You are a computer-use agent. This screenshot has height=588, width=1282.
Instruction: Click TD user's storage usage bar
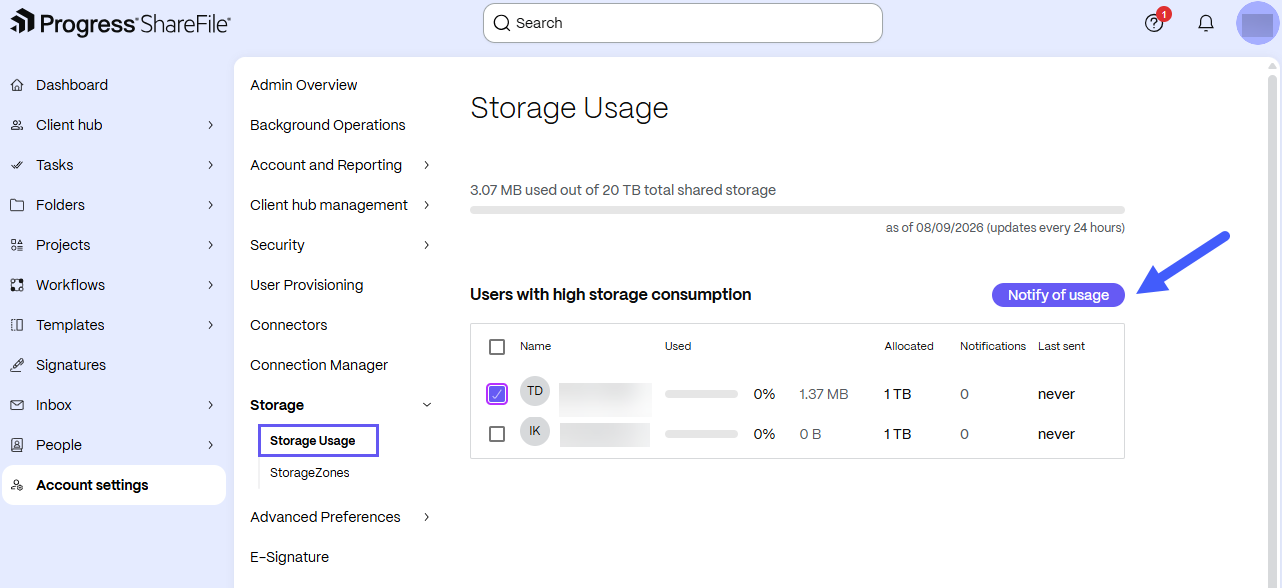tap(701, 394)
